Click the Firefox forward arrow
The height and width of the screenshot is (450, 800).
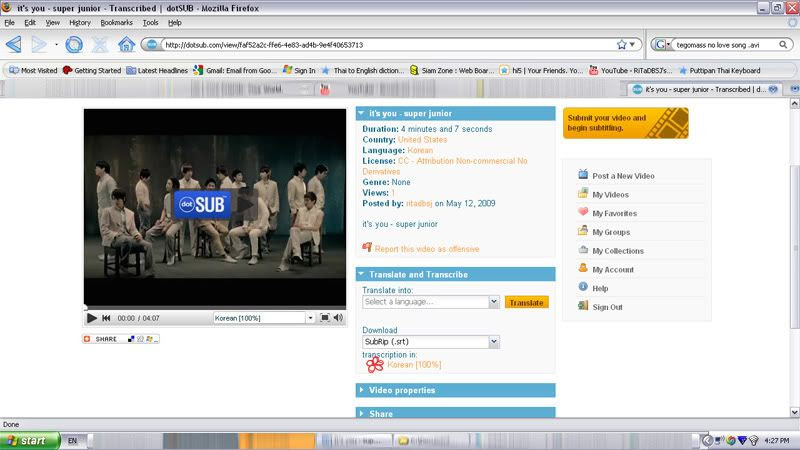[39, 45]
